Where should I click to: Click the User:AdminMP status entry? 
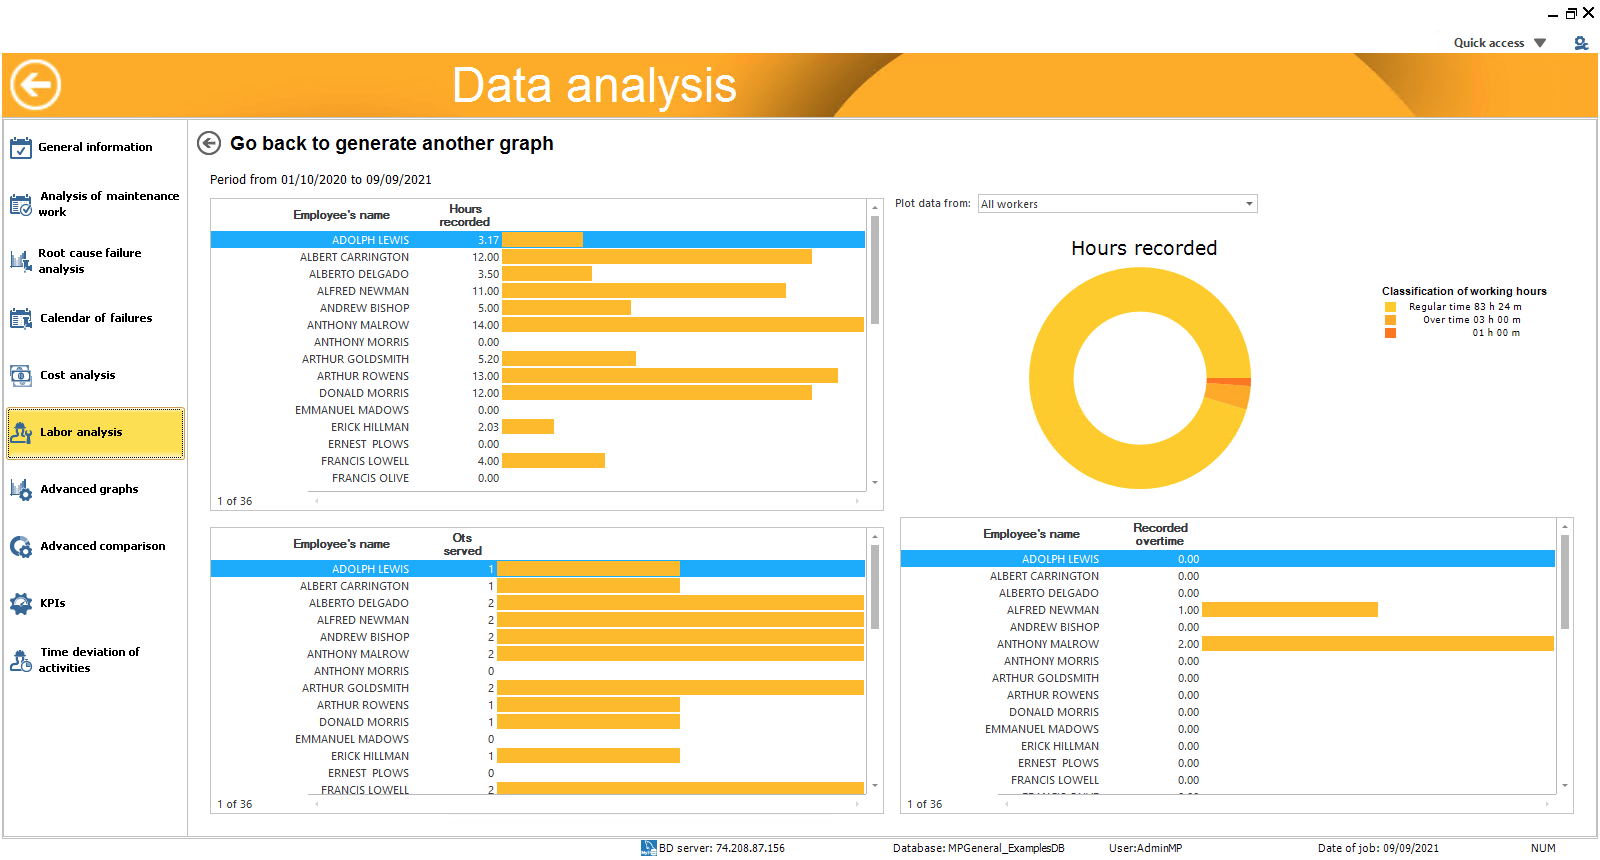click(1145, 848)
